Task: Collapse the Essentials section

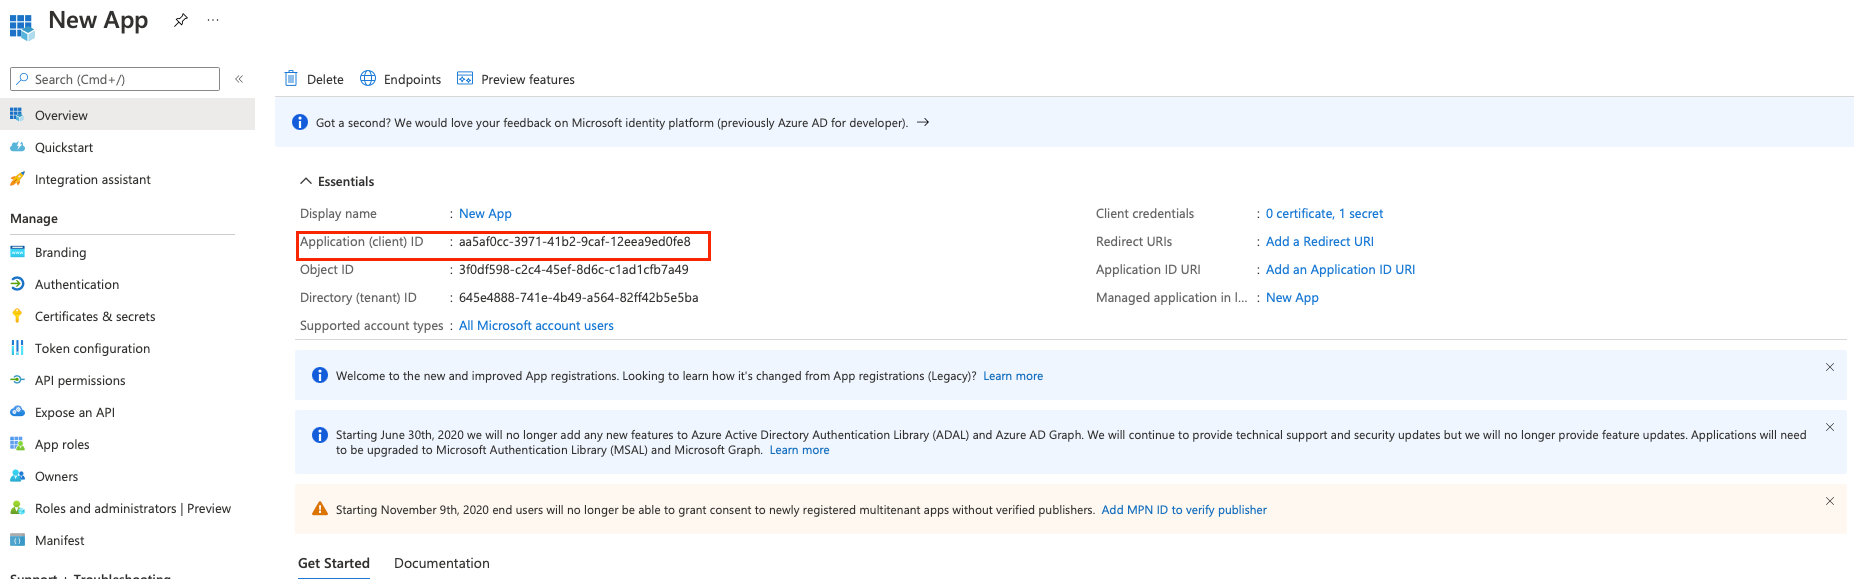Action: coord(306,181)
